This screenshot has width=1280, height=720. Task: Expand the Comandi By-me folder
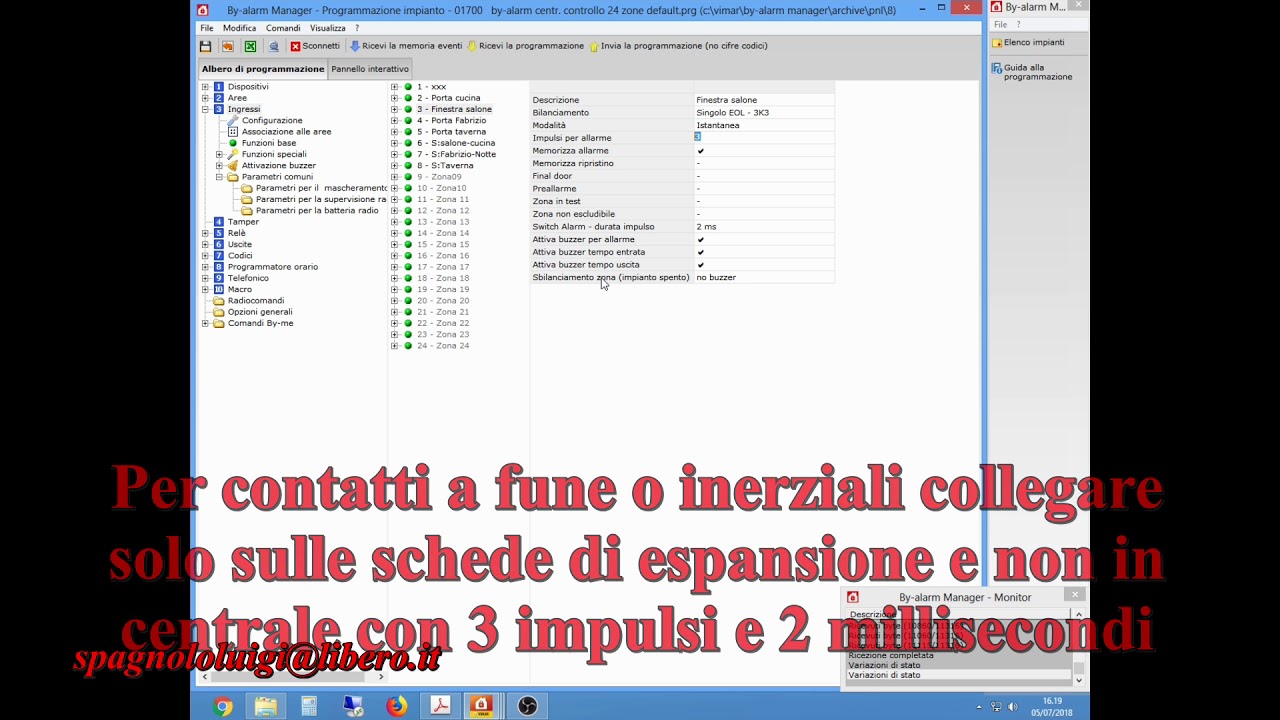[205, 323]
